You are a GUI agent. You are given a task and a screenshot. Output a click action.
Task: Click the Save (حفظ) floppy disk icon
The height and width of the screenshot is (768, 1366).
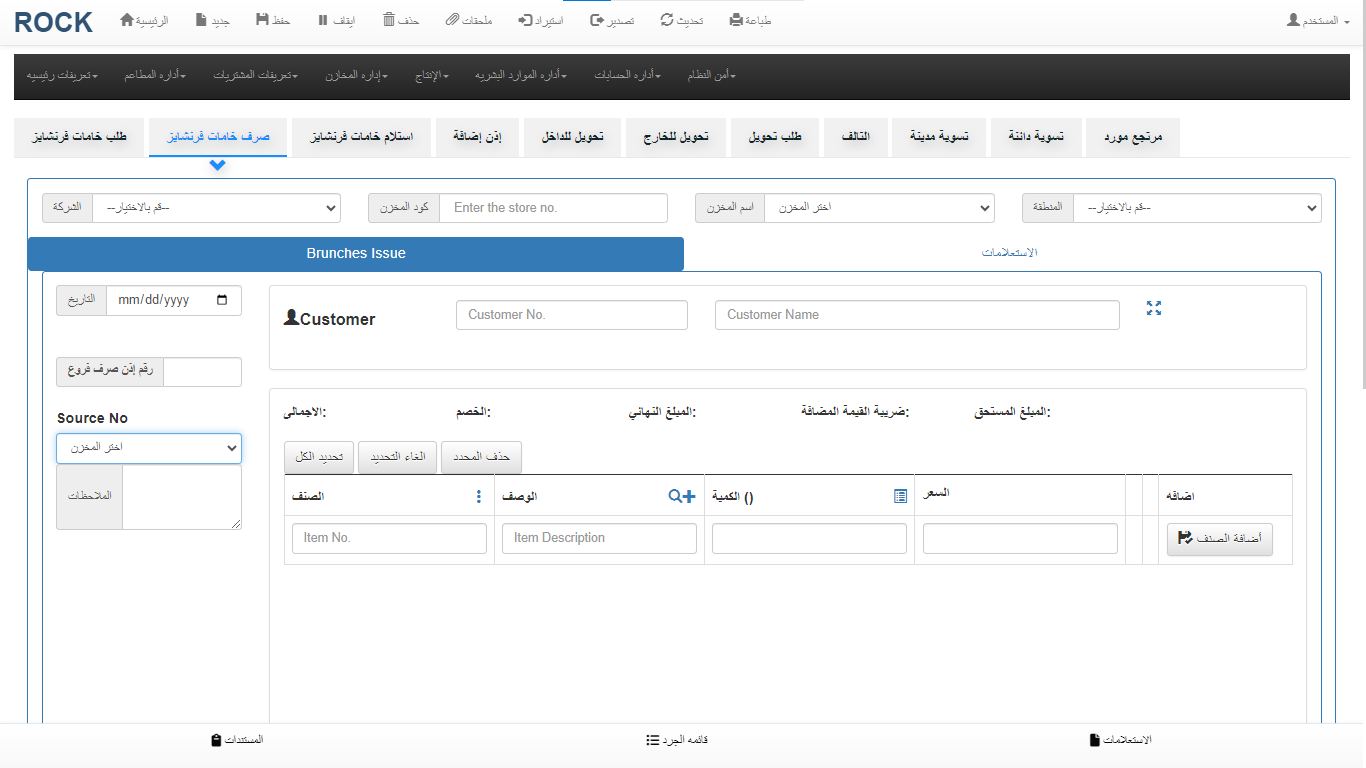point(262,20)
